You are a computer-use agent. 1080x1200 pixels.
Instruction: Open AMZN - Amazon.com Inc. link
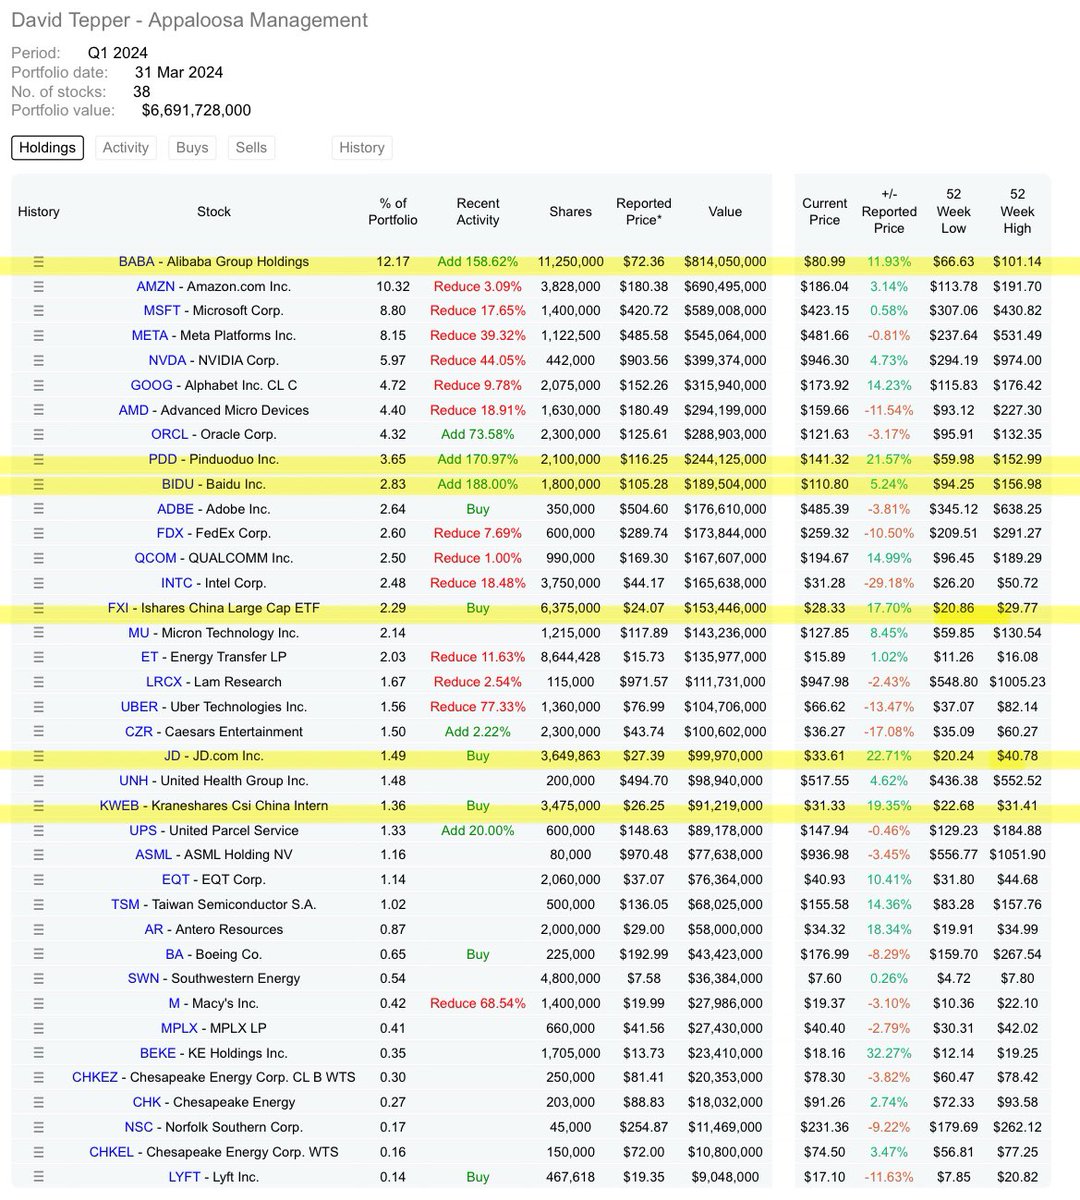pyautogui.click(x=214, y=286)
